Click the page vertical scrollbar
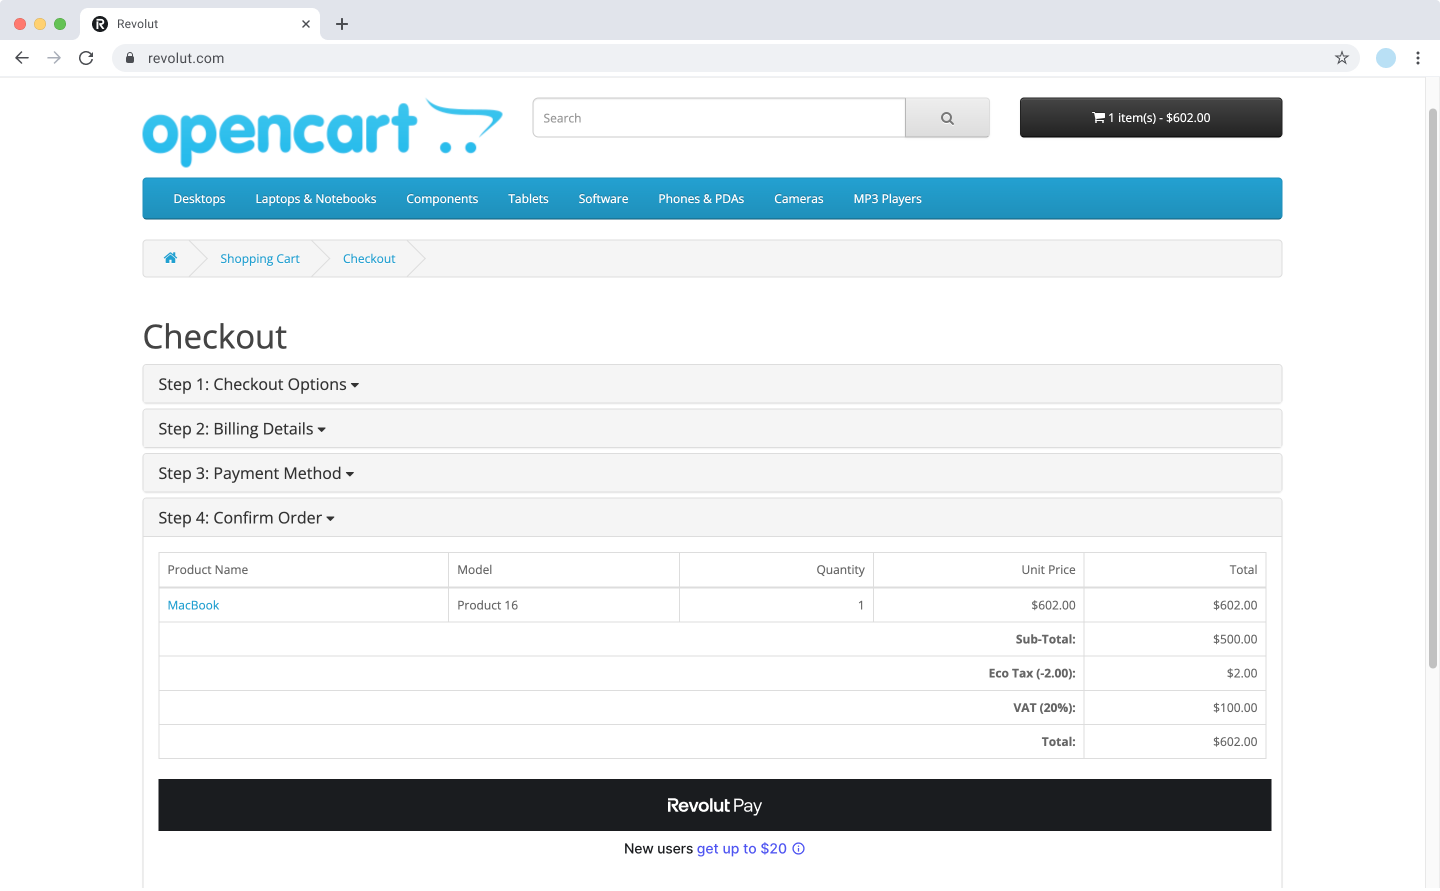Image resolution: width=1440 pixels, height=891 pixels. 1433,390
